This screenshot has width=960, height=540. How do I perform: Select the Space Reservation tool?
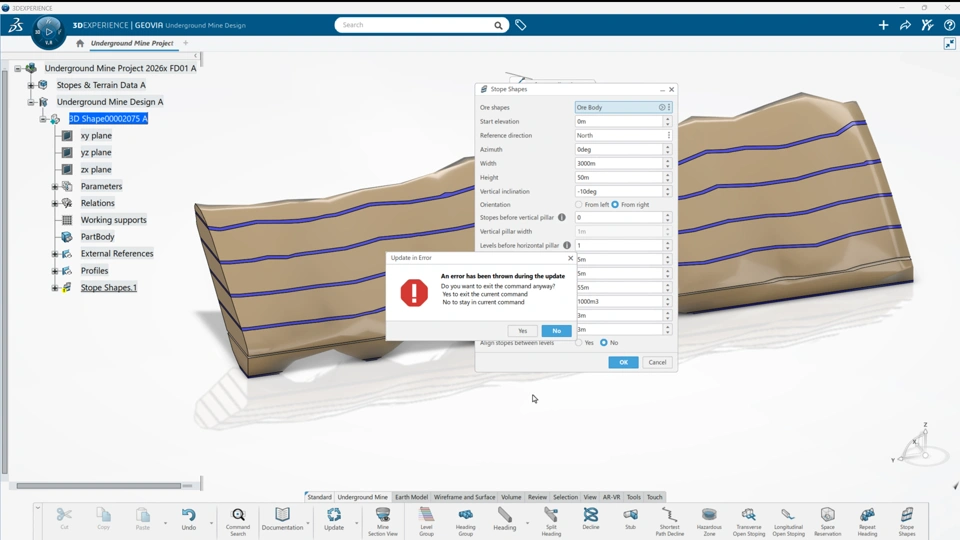(x=827, y=522)
